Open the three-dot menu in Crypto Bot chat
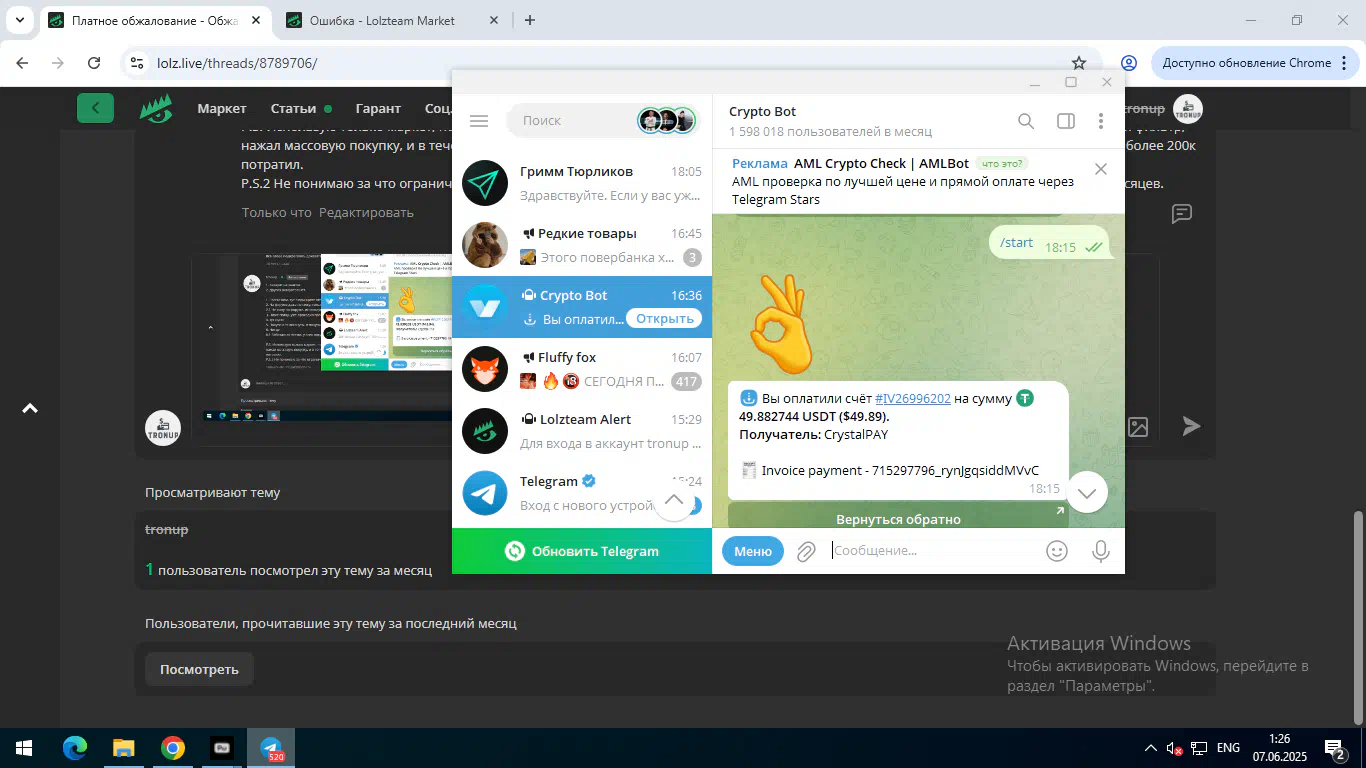The height and width of the screenshot is (768, 1366). pyautogui.click(x=1101, y=121)
